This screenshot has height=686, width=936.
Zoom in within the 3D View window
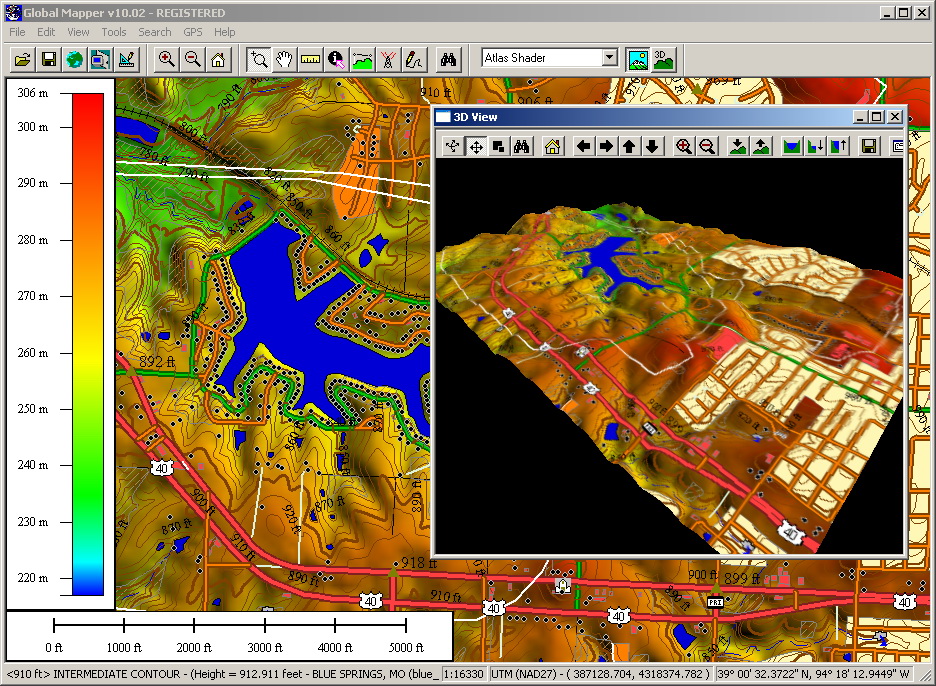coord(683,145)
